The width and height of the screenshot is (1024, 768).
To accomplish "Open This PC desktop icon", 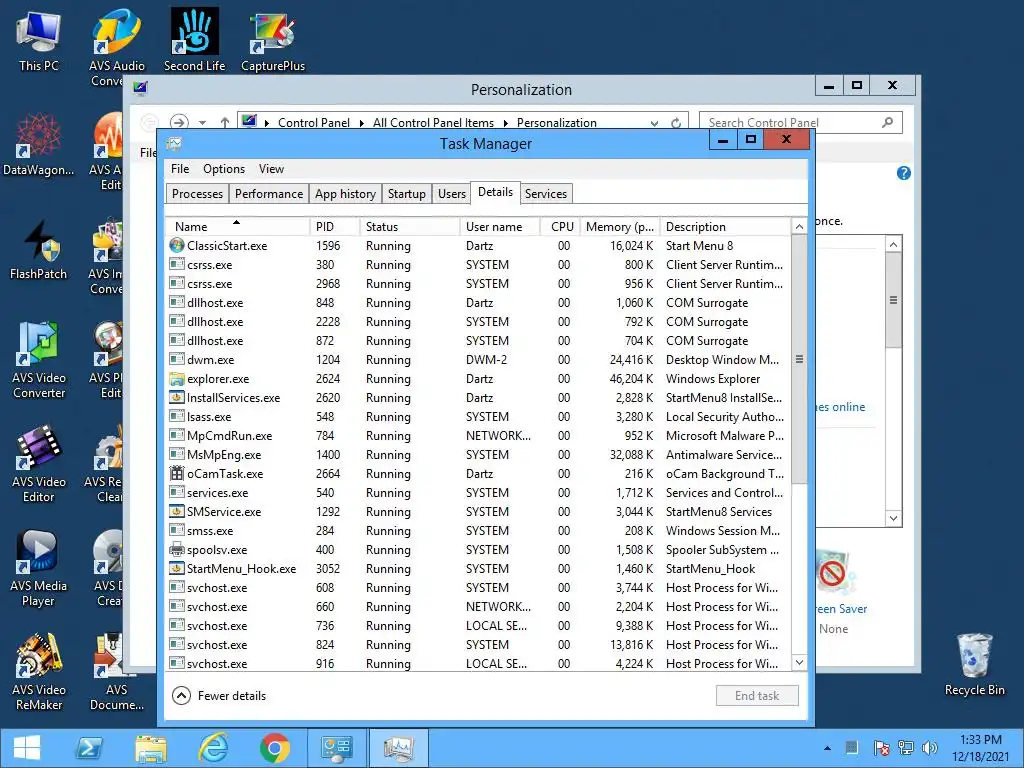I will (x=39, y=42).
